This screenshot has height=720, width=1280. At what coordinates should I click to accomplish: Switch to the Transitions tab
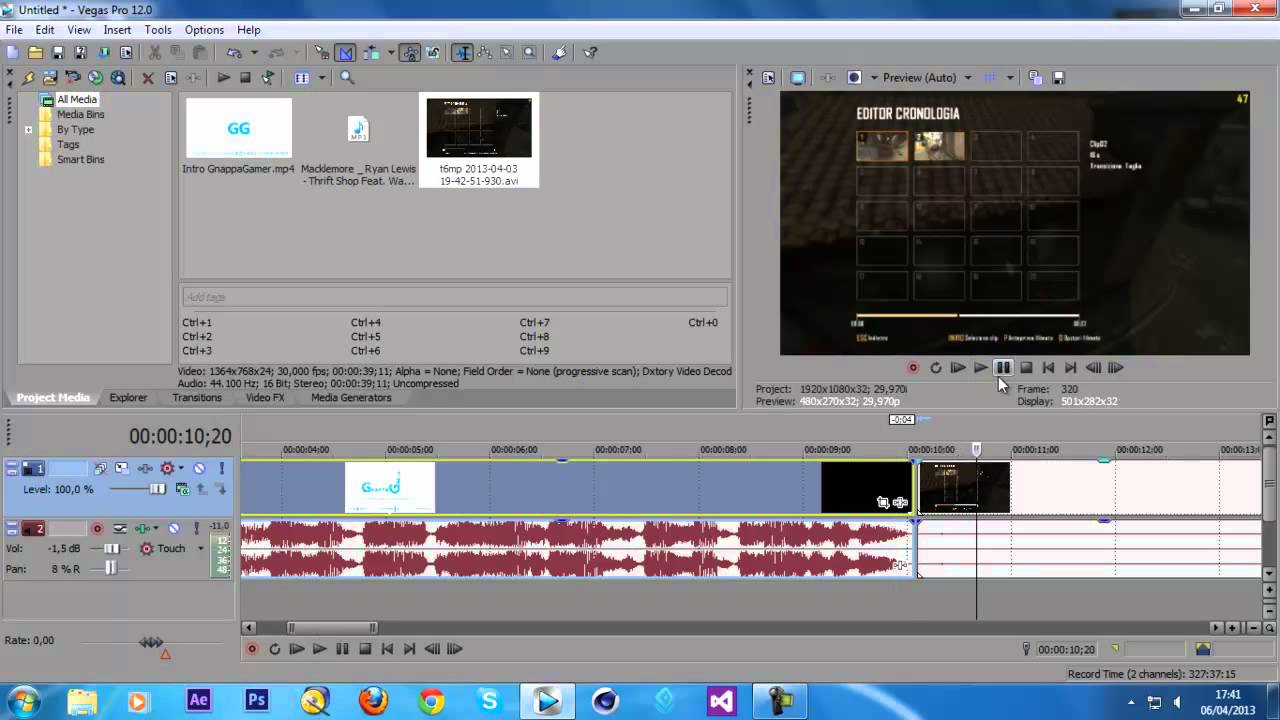(196, 397)
